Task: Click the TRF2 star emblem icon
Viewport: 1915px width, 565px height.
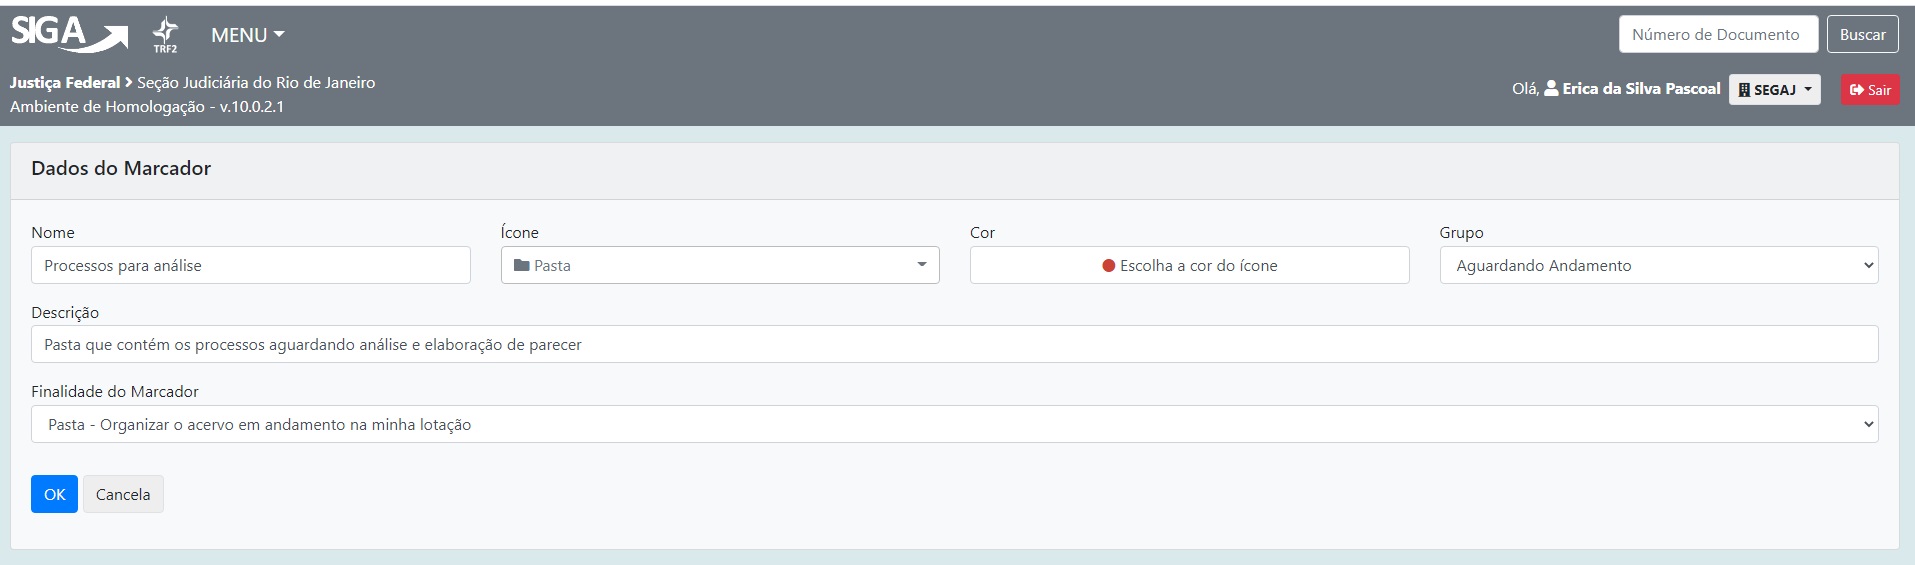Action: pos(165,34)
